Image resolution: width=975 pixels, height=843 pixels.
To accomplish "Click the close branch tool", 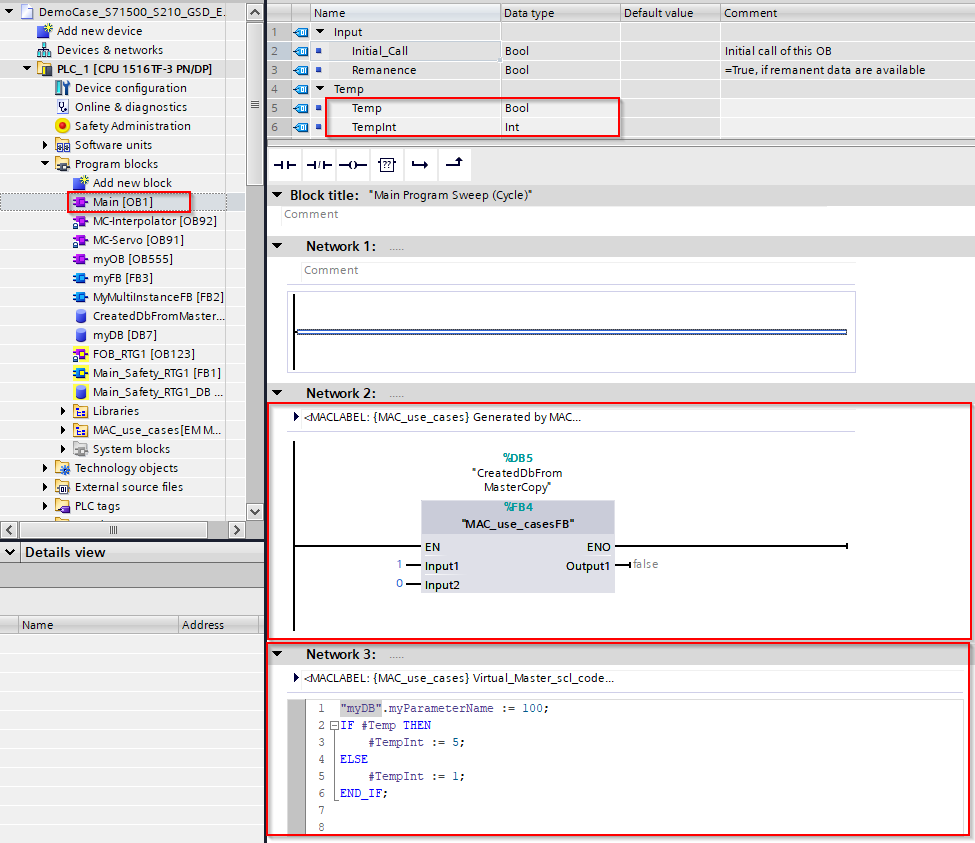I will (x=455, y=164).
